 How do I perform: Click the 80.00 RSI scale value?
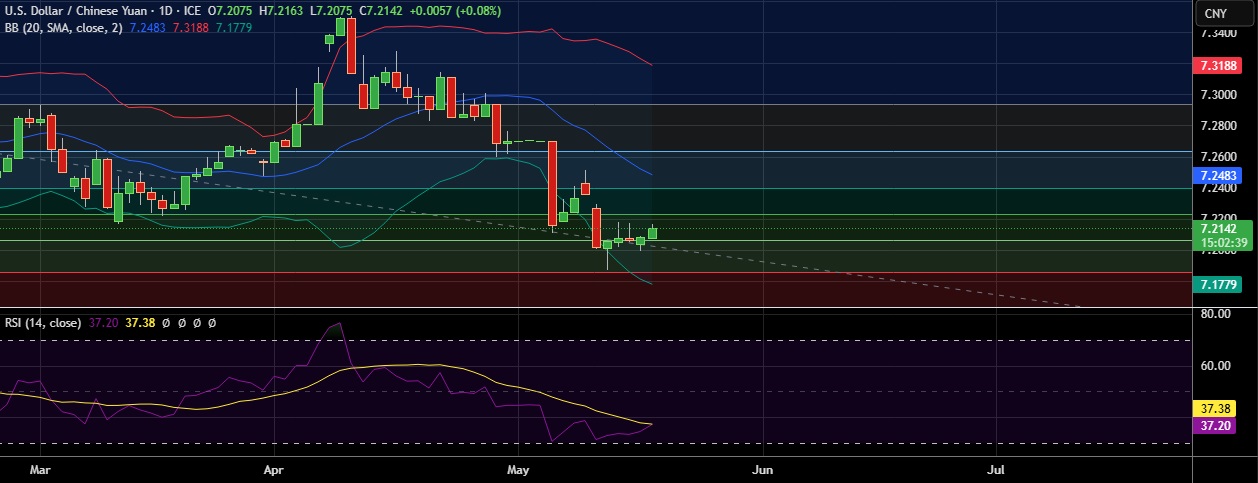(1216, 314)
